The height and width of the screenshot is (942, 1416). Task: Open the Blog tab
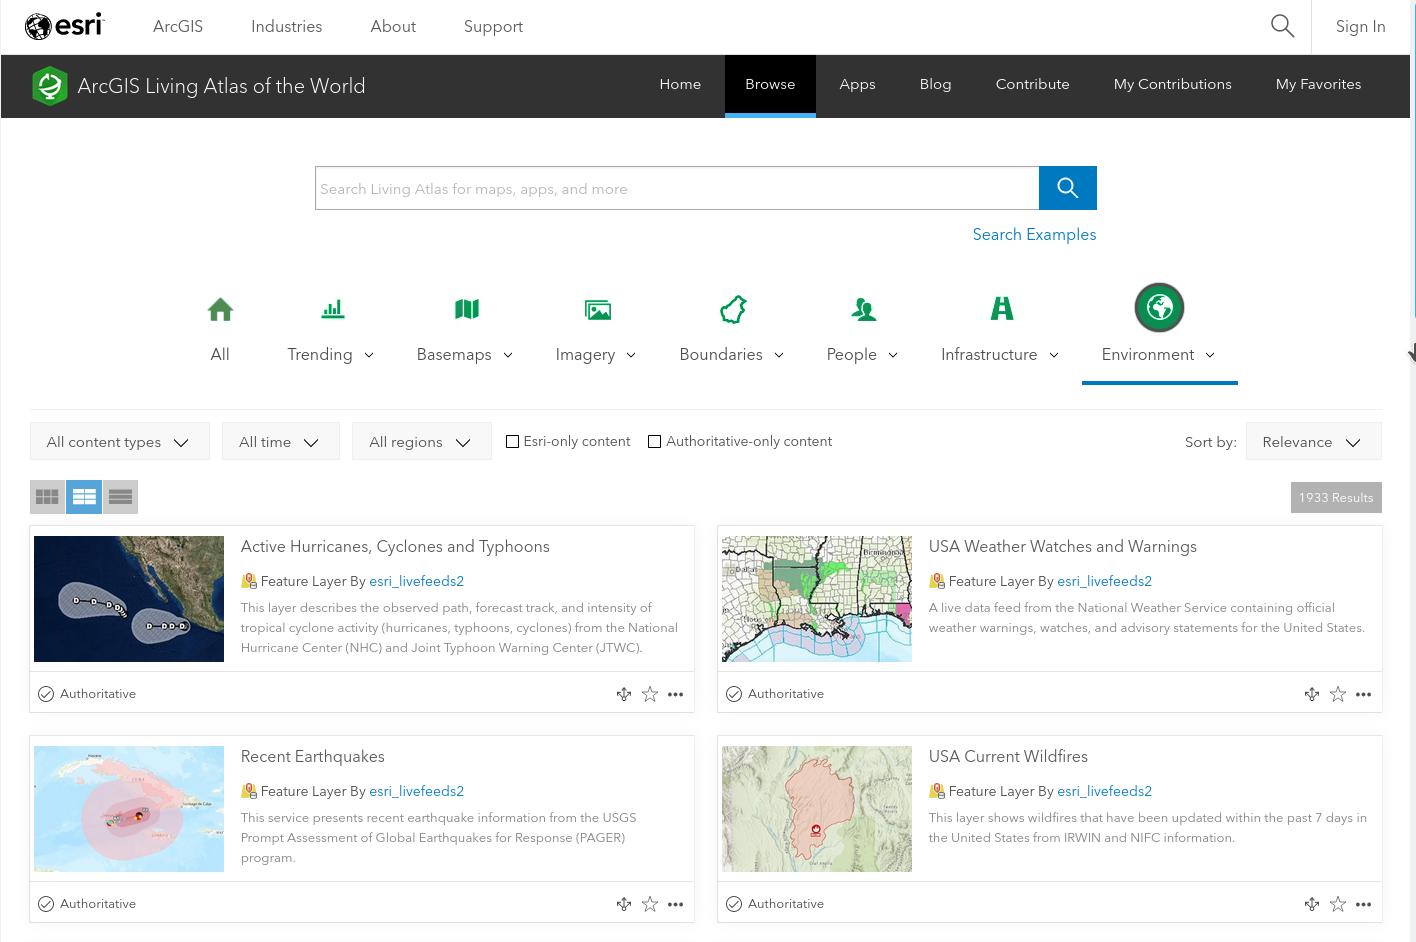coord(935,85)
